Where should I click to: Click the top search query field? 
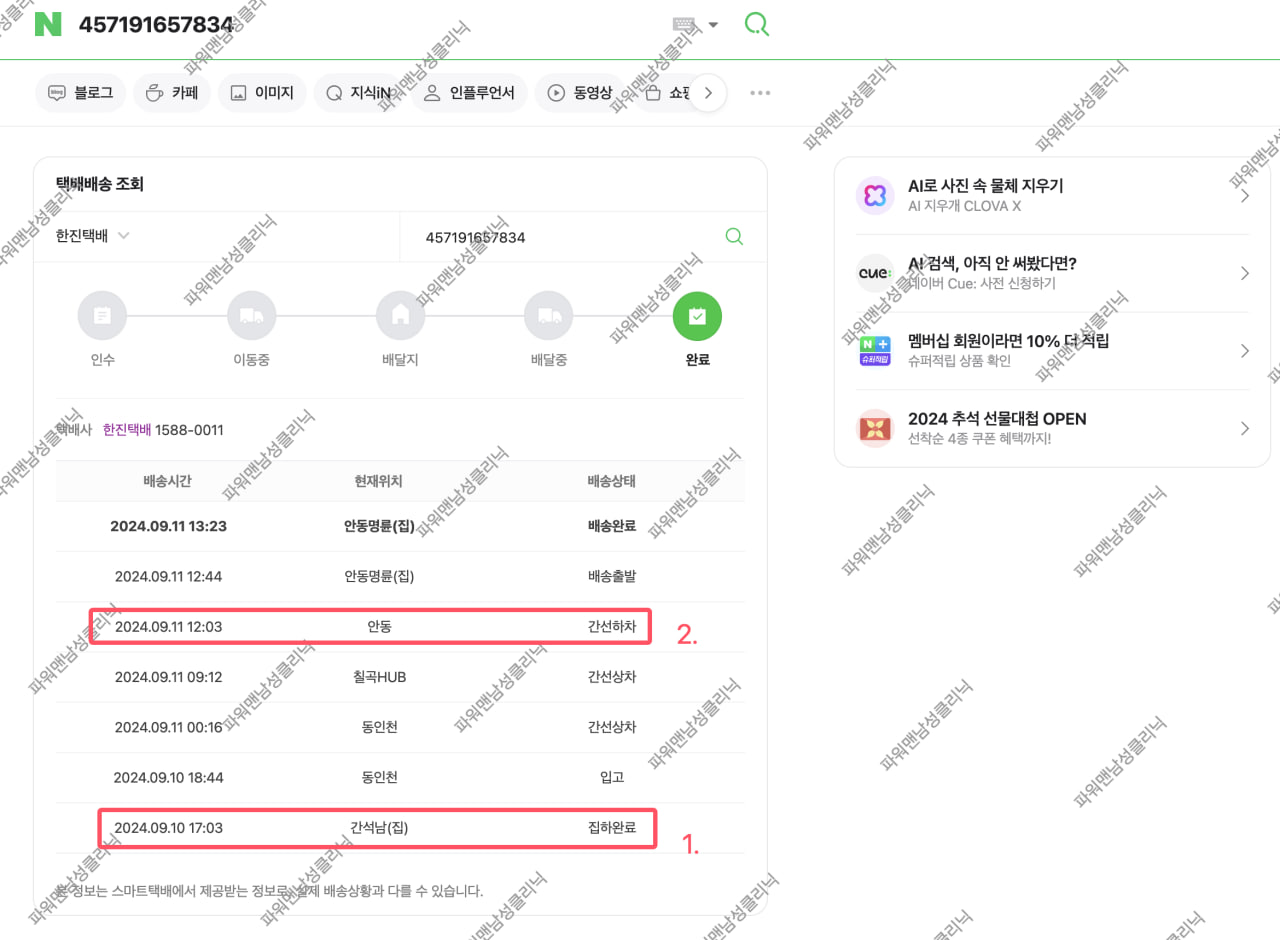pos(370,25)
